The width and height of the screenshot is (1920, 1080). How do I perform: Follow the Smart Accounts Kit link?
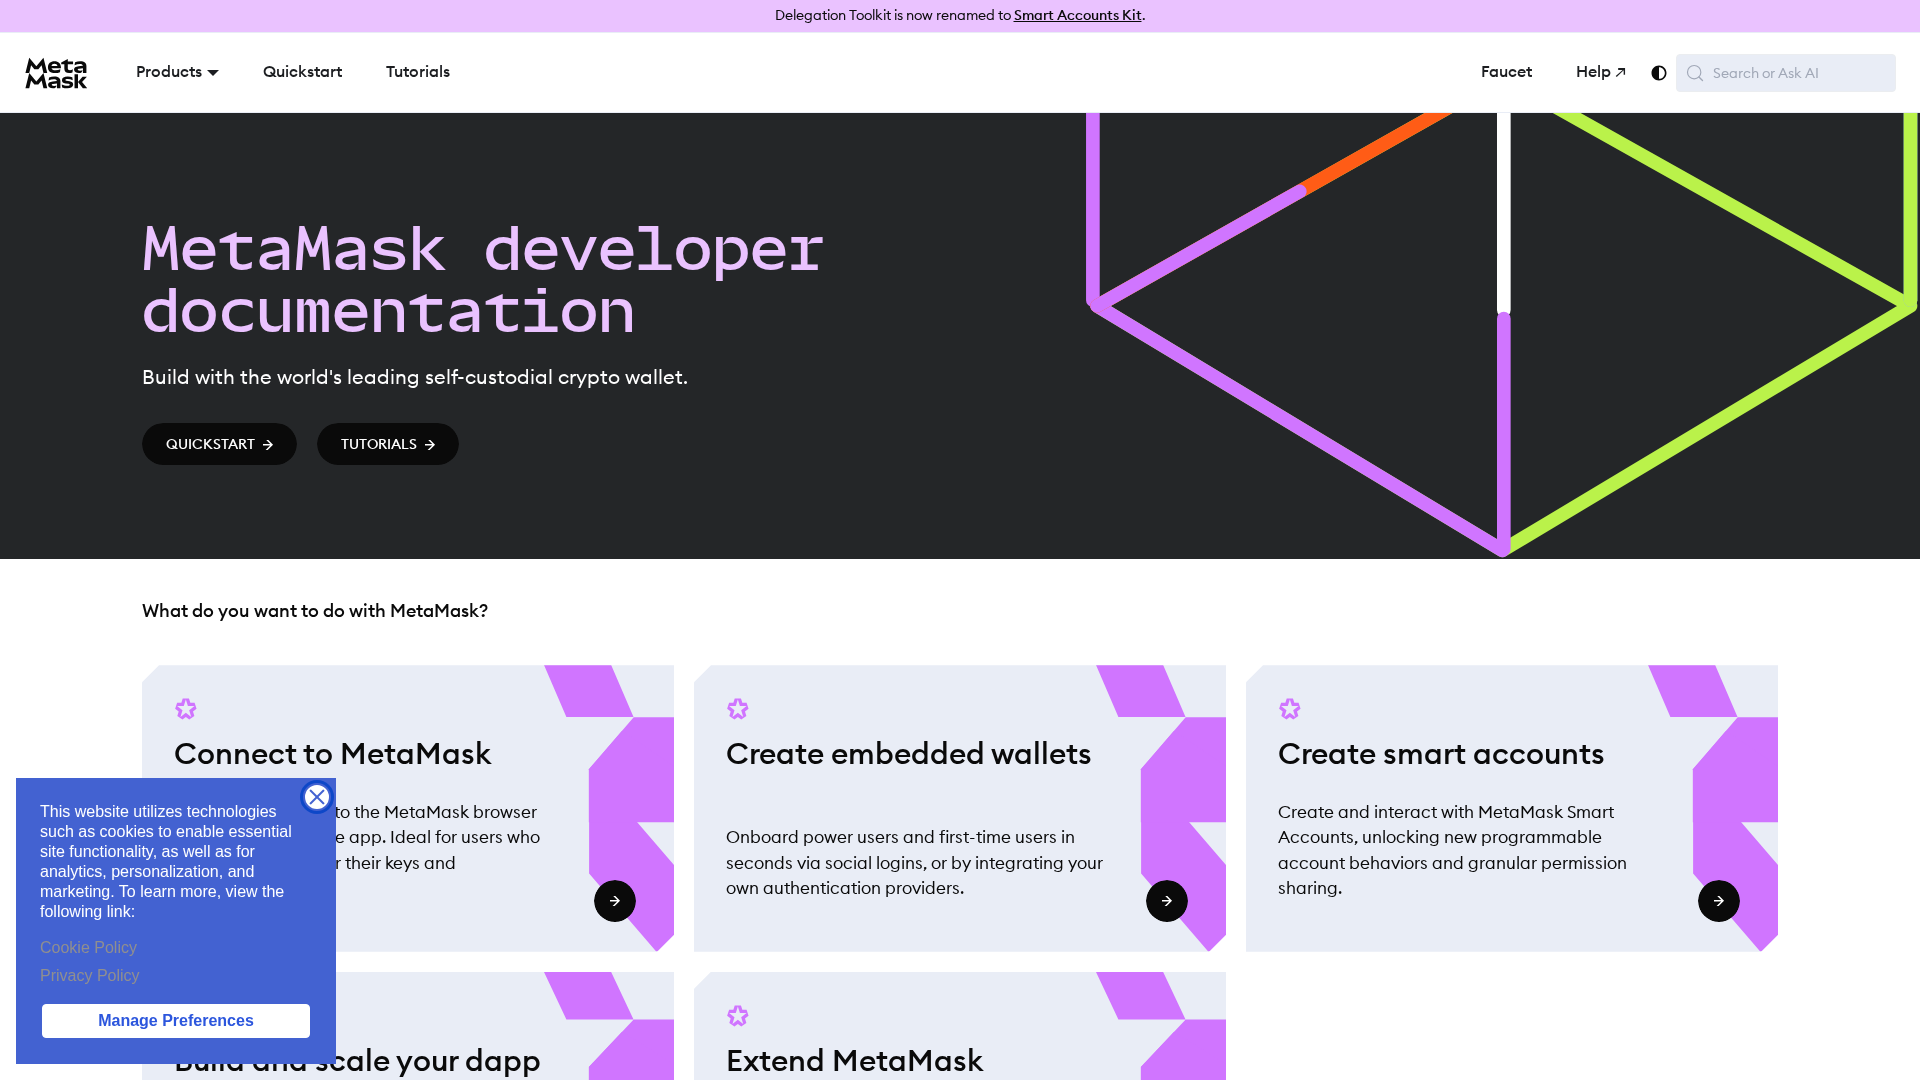(x=1078, y=15)
